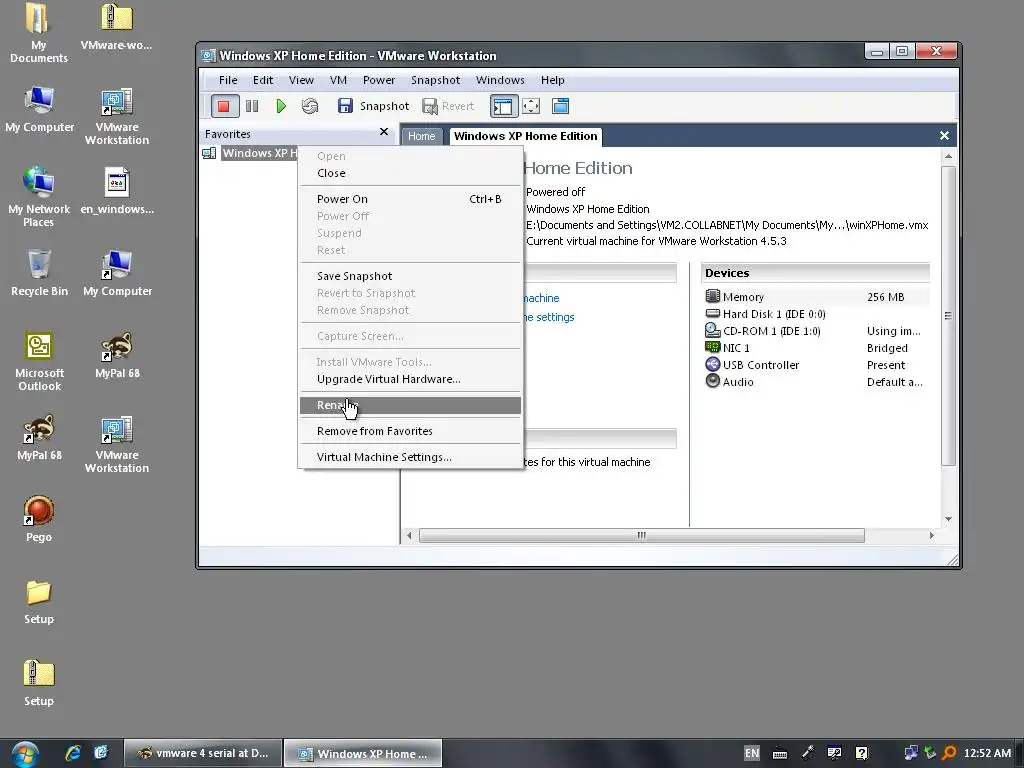Open the VMware-wo... zip desktop icon
The image size is (1024, 768).
click(117, 26)
